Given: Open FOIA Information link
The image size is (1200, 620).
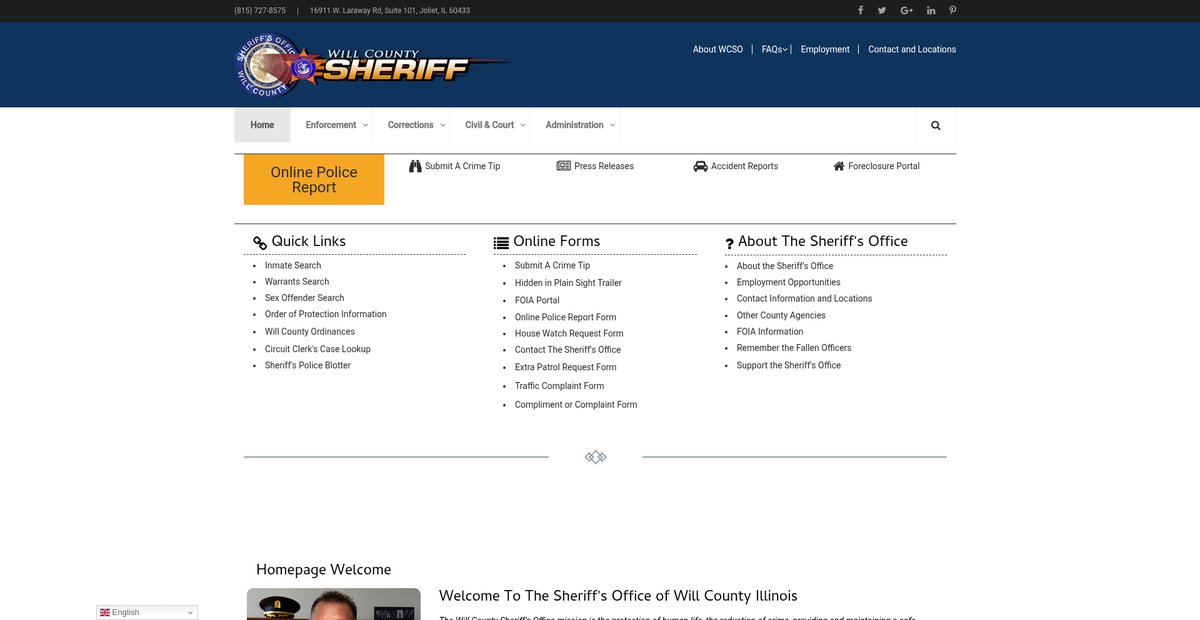Looking at the screenshot, I should point(770,332).
